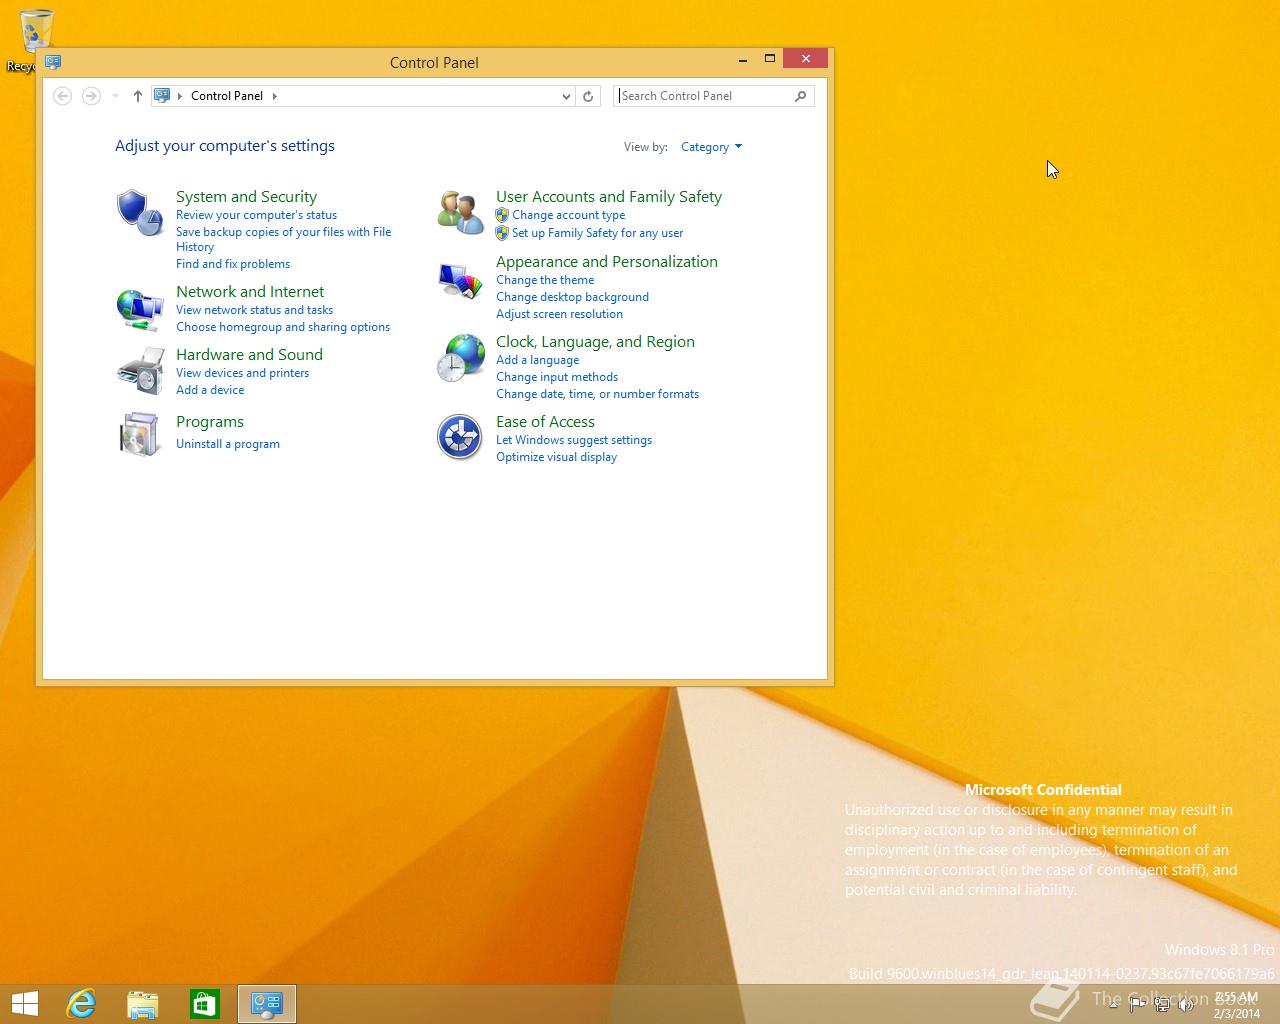Open Appearance and Personalization heading
This screenshot has width=1280, height=1024.
607,262
